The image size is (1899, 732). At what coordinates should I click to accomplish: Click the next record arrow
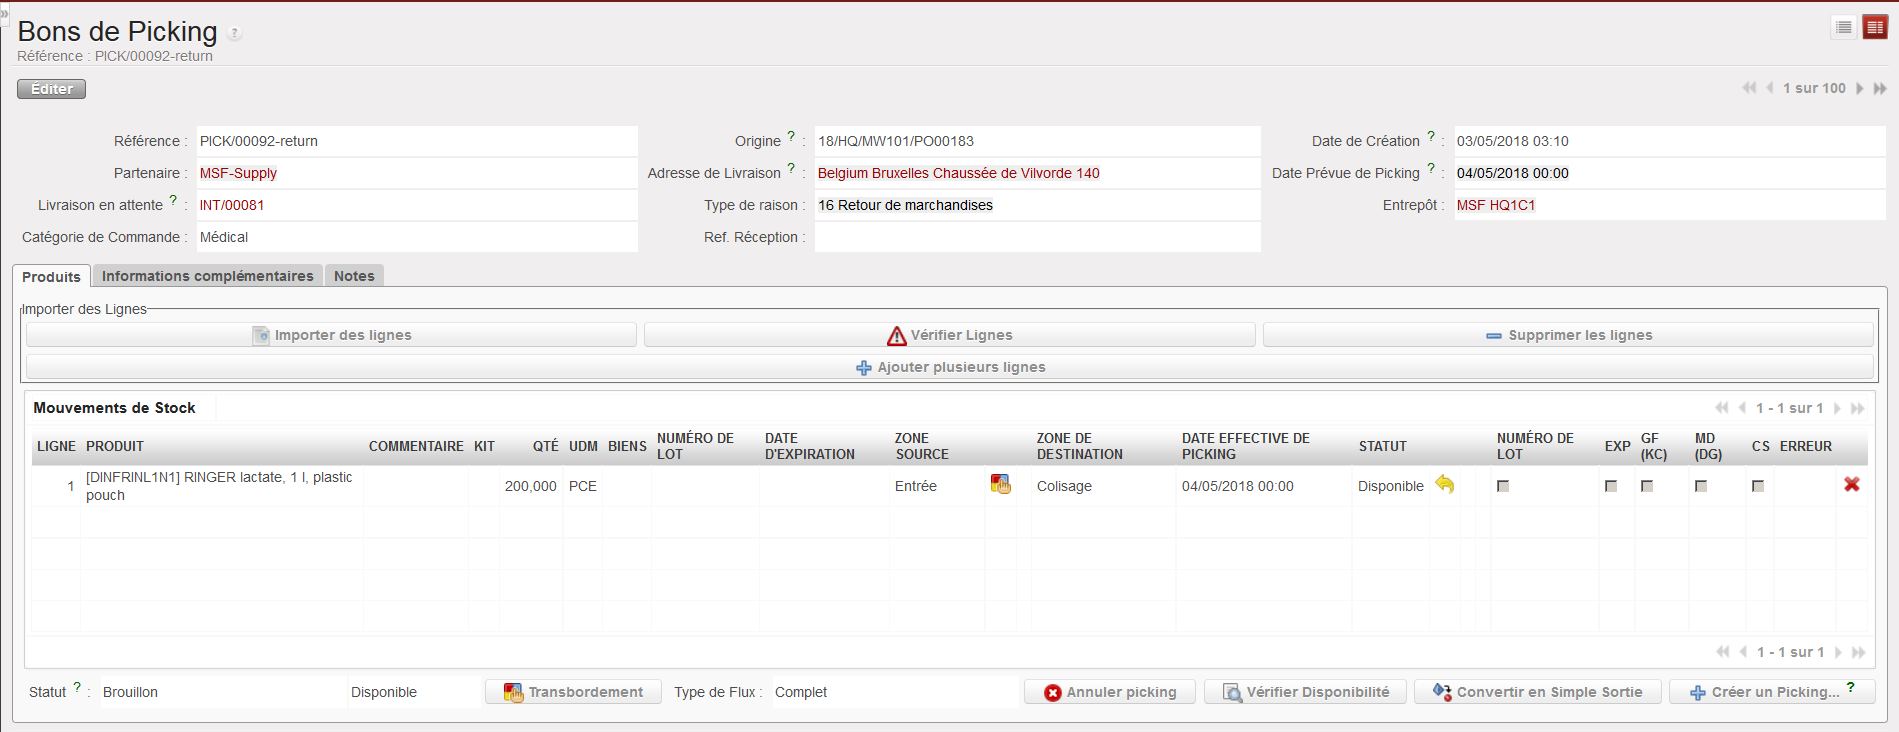point(1860,89)
